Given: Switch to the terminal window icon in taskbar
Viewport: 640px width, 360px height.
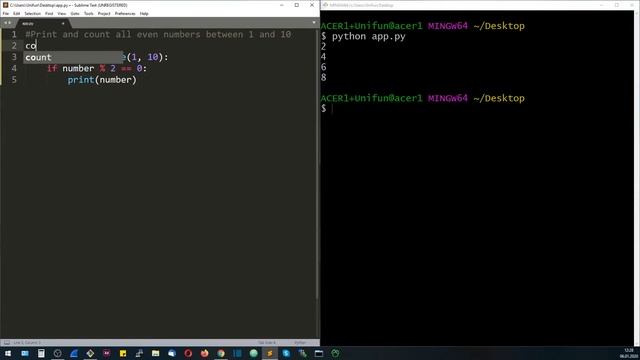Looking at the screenshot, I should pyautogui.click(x=319, y=353).
